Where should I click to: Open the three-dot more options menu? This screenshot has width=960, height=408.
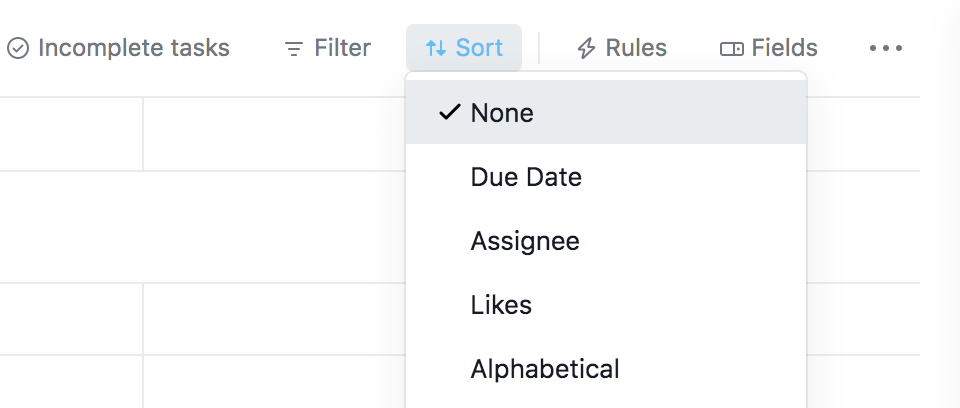tap(886, 48)
